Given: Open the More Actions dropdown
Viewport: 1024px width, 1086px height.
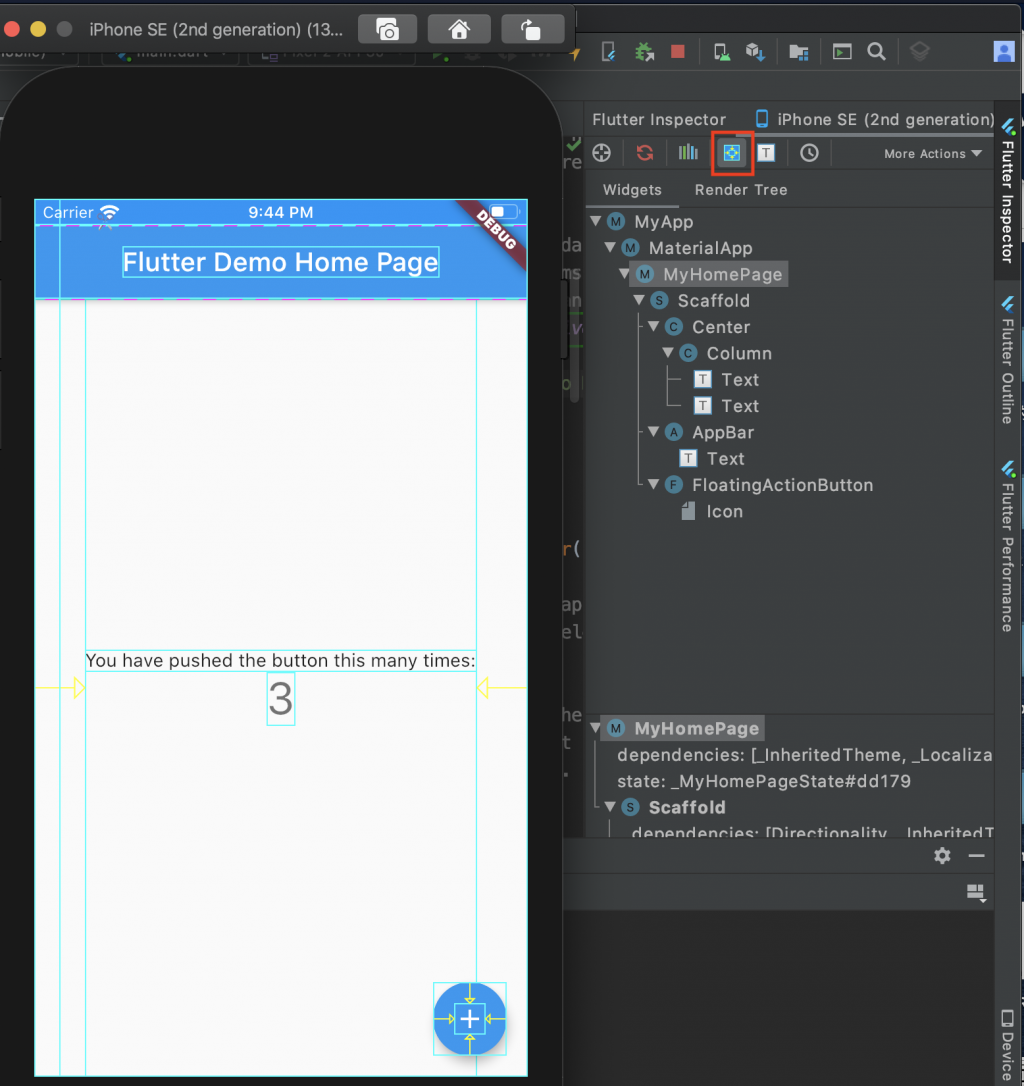Looking at the screenshot, I should [x=933, y=154].
